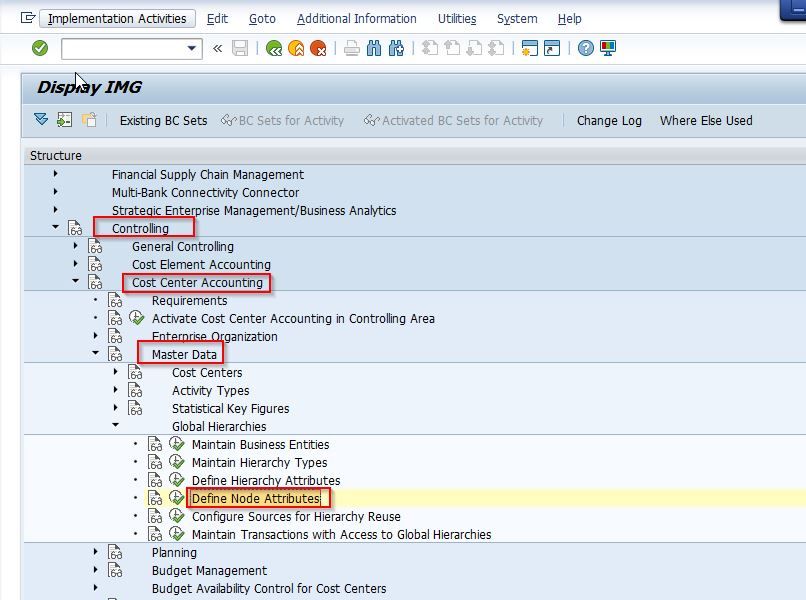Open documentation icon for Controlling node
The width and height of the screenshot is (806, 600).
click(75, 228)
